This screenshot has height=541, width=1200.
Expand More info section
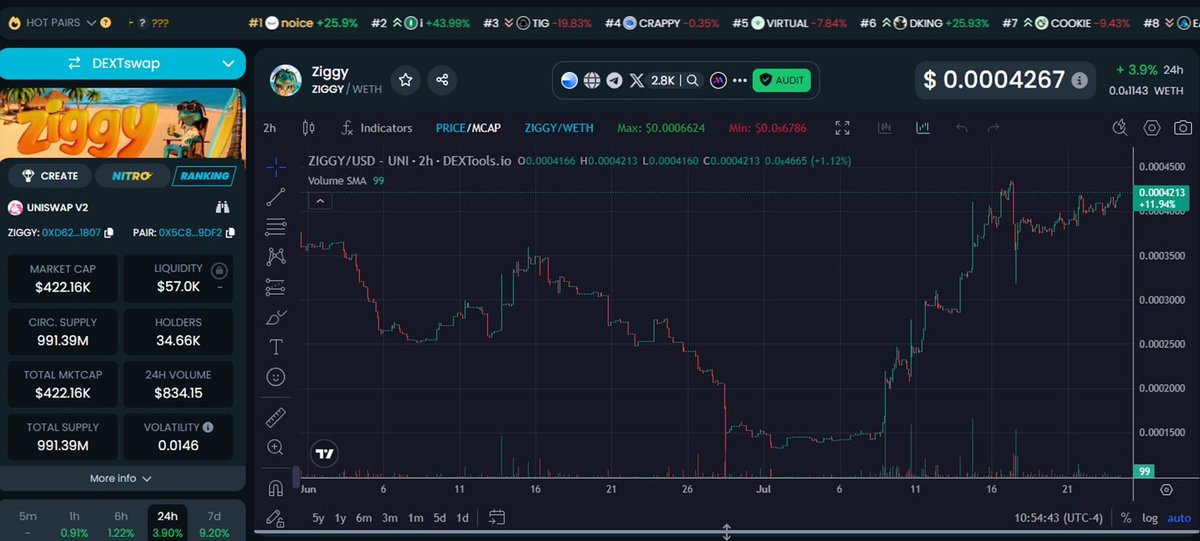[x=121, y=478]
